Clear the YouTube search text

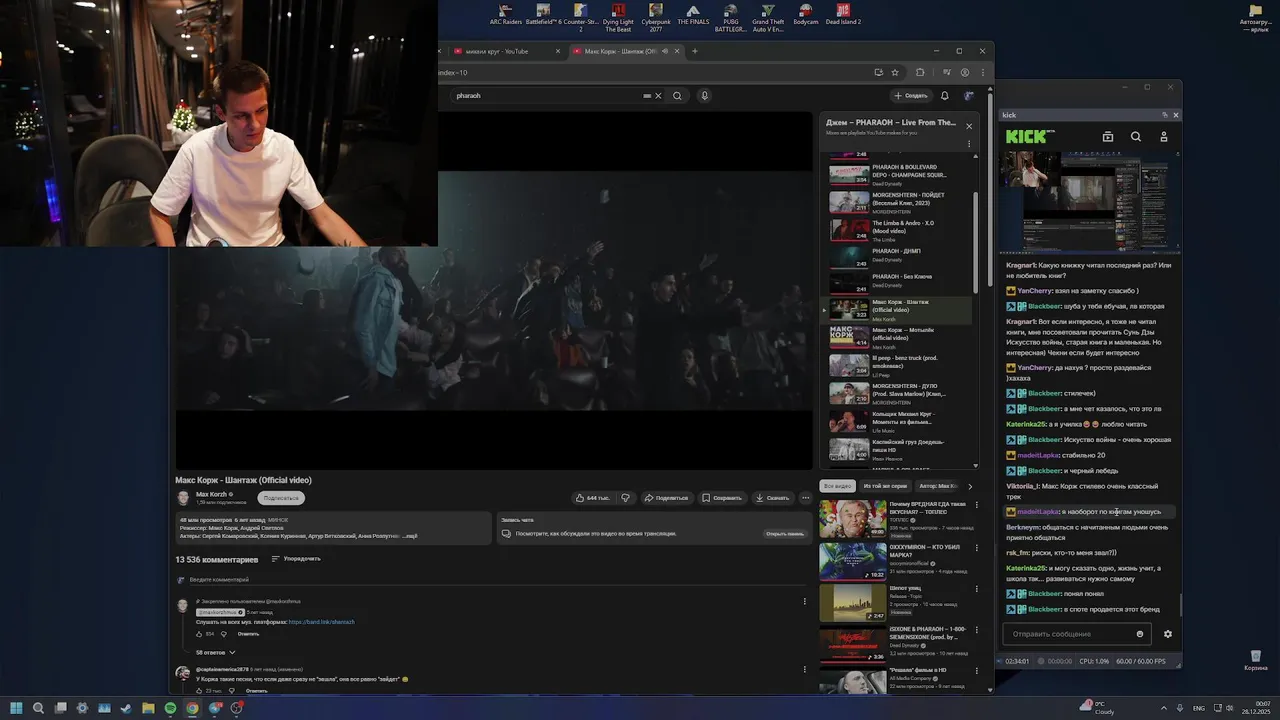[x=658, y=96]
